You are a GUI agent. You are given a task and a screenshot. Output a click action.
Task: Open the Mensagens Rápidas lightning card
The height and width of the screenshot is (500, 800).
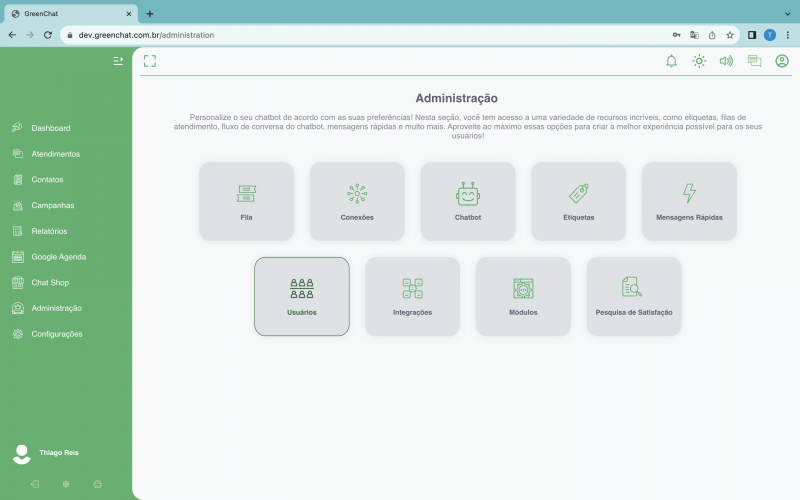click(689, 201)
